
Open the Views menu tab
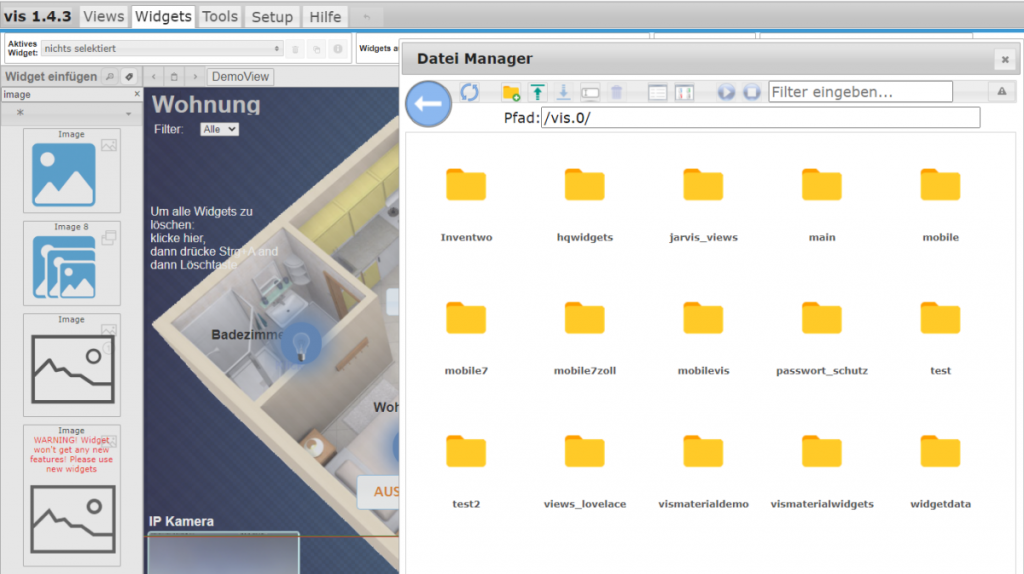[104, 16]
